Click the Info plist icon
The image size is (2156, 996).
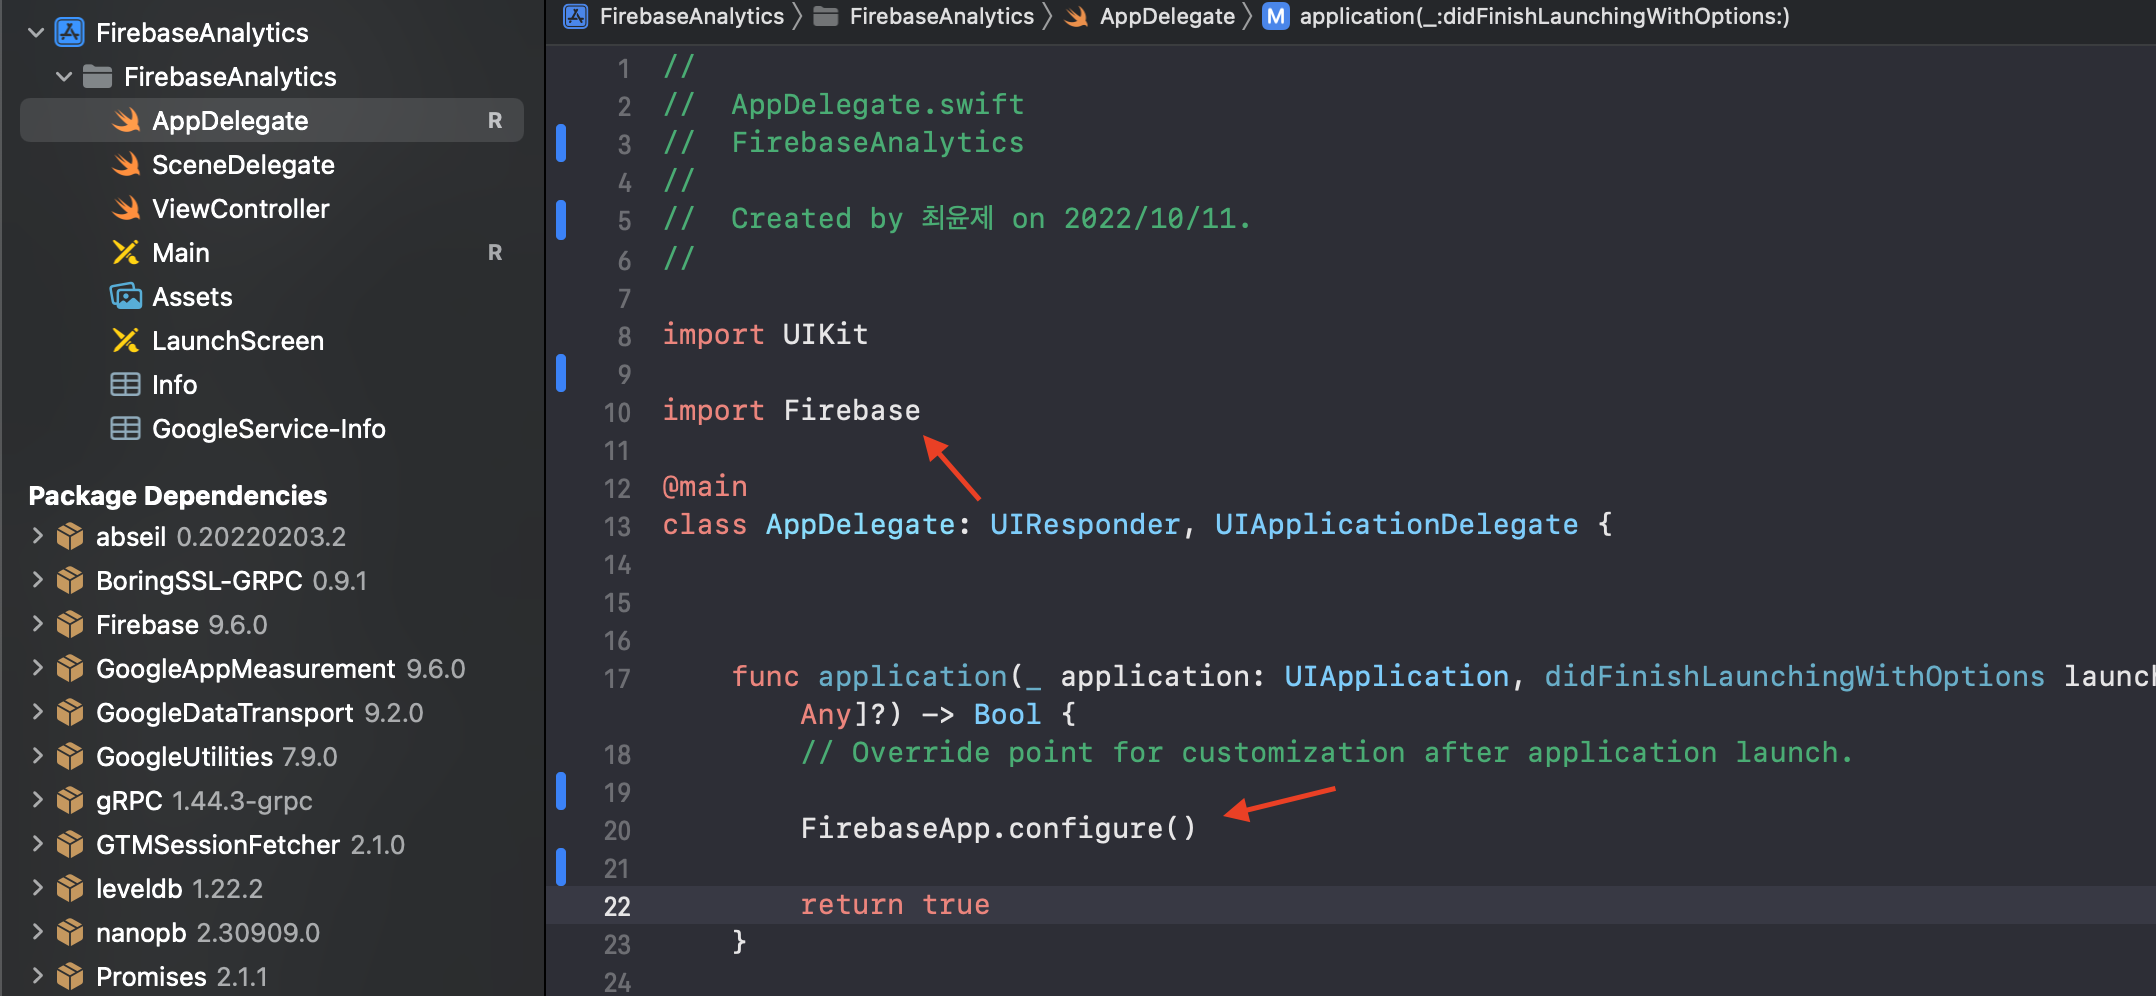(x=125, y=385)
